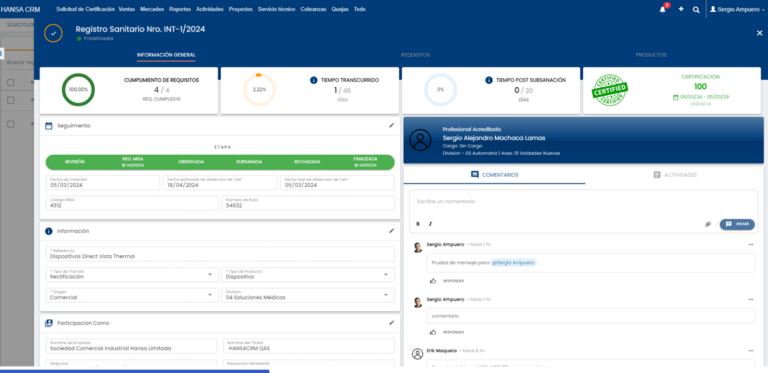
Task: Open options menu for 'Prueba de mensaje' comment
Action: tap(751, 244)
